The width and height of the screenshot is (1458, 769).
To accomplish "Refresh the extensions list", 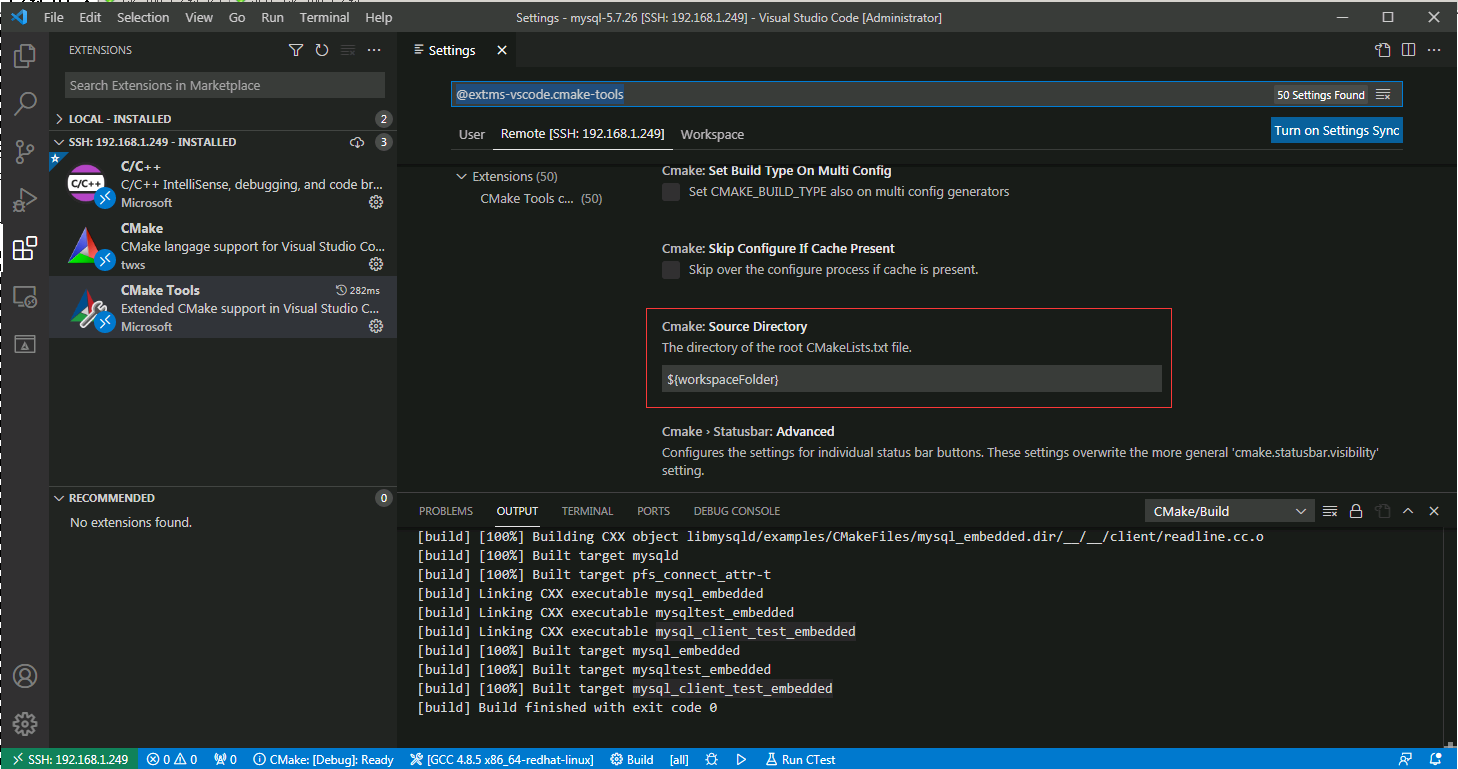I will (322, 50).
